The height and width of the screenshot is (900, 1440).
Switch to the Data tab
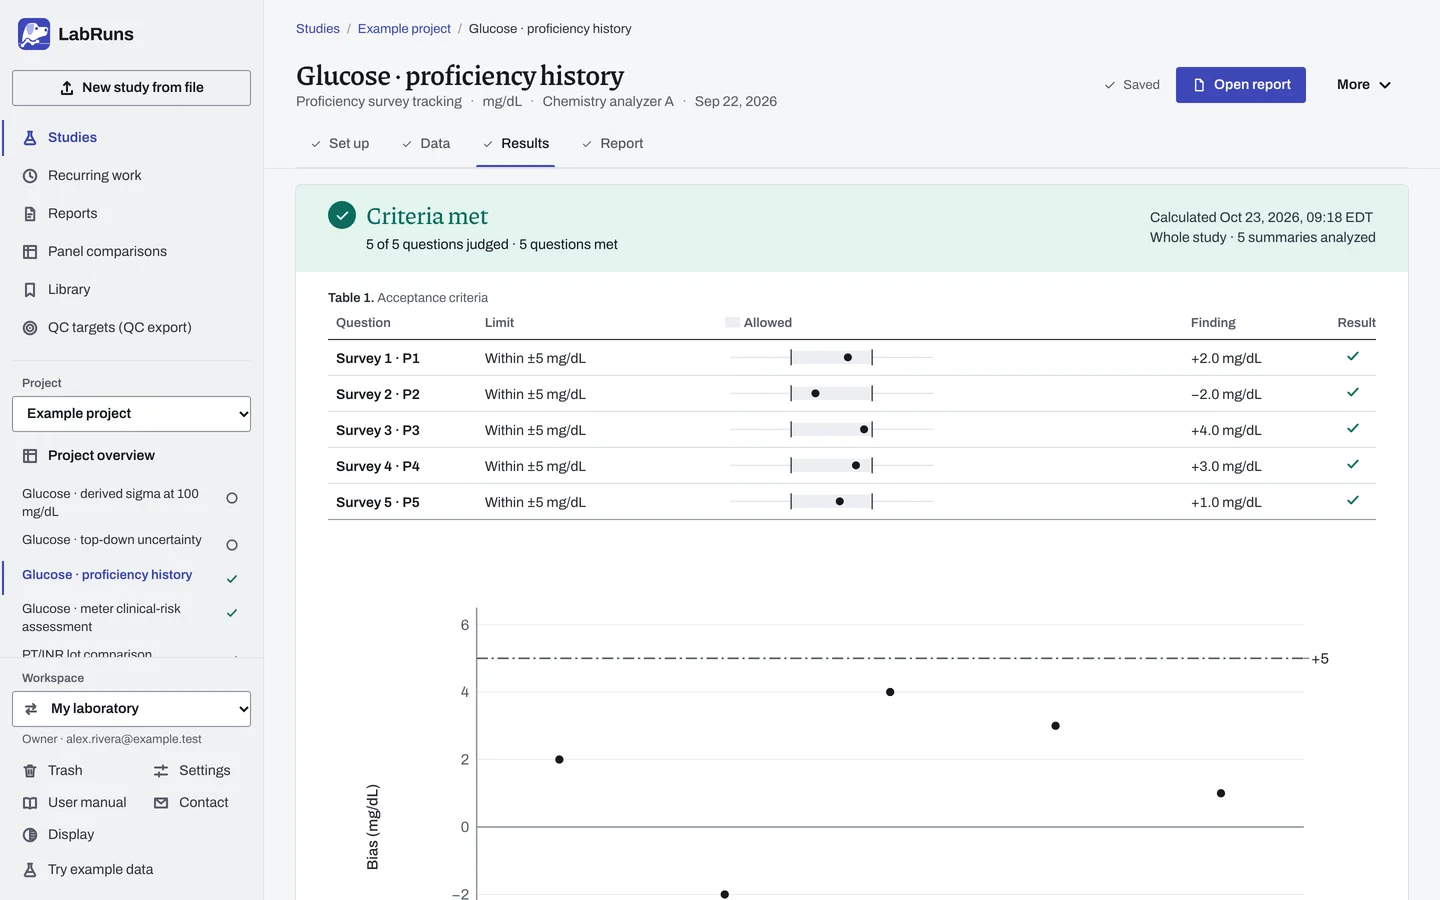[426, 144]
